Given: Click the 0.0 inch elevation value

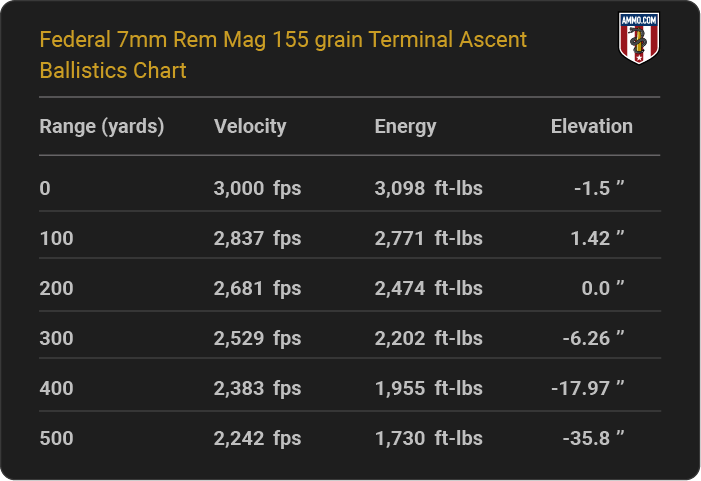Looking at the screenshot, I should (x=603, y=288).
